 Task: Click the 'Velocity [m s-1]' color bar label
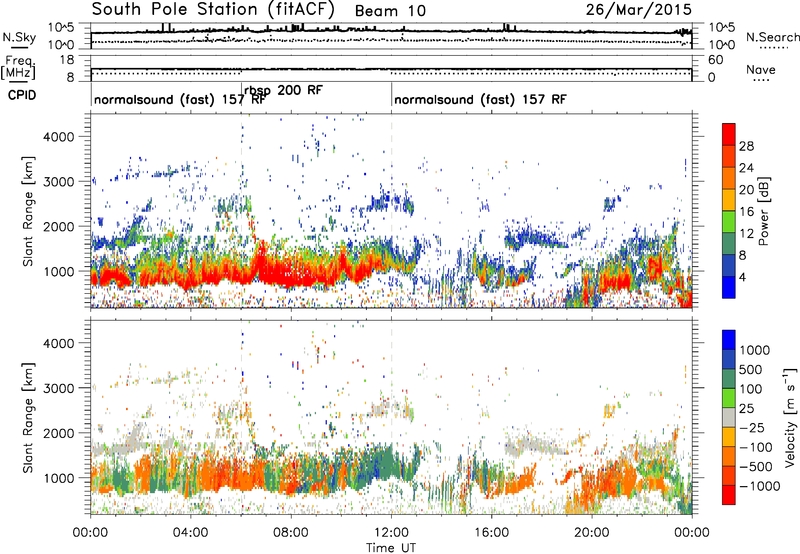tap(790, 417)
